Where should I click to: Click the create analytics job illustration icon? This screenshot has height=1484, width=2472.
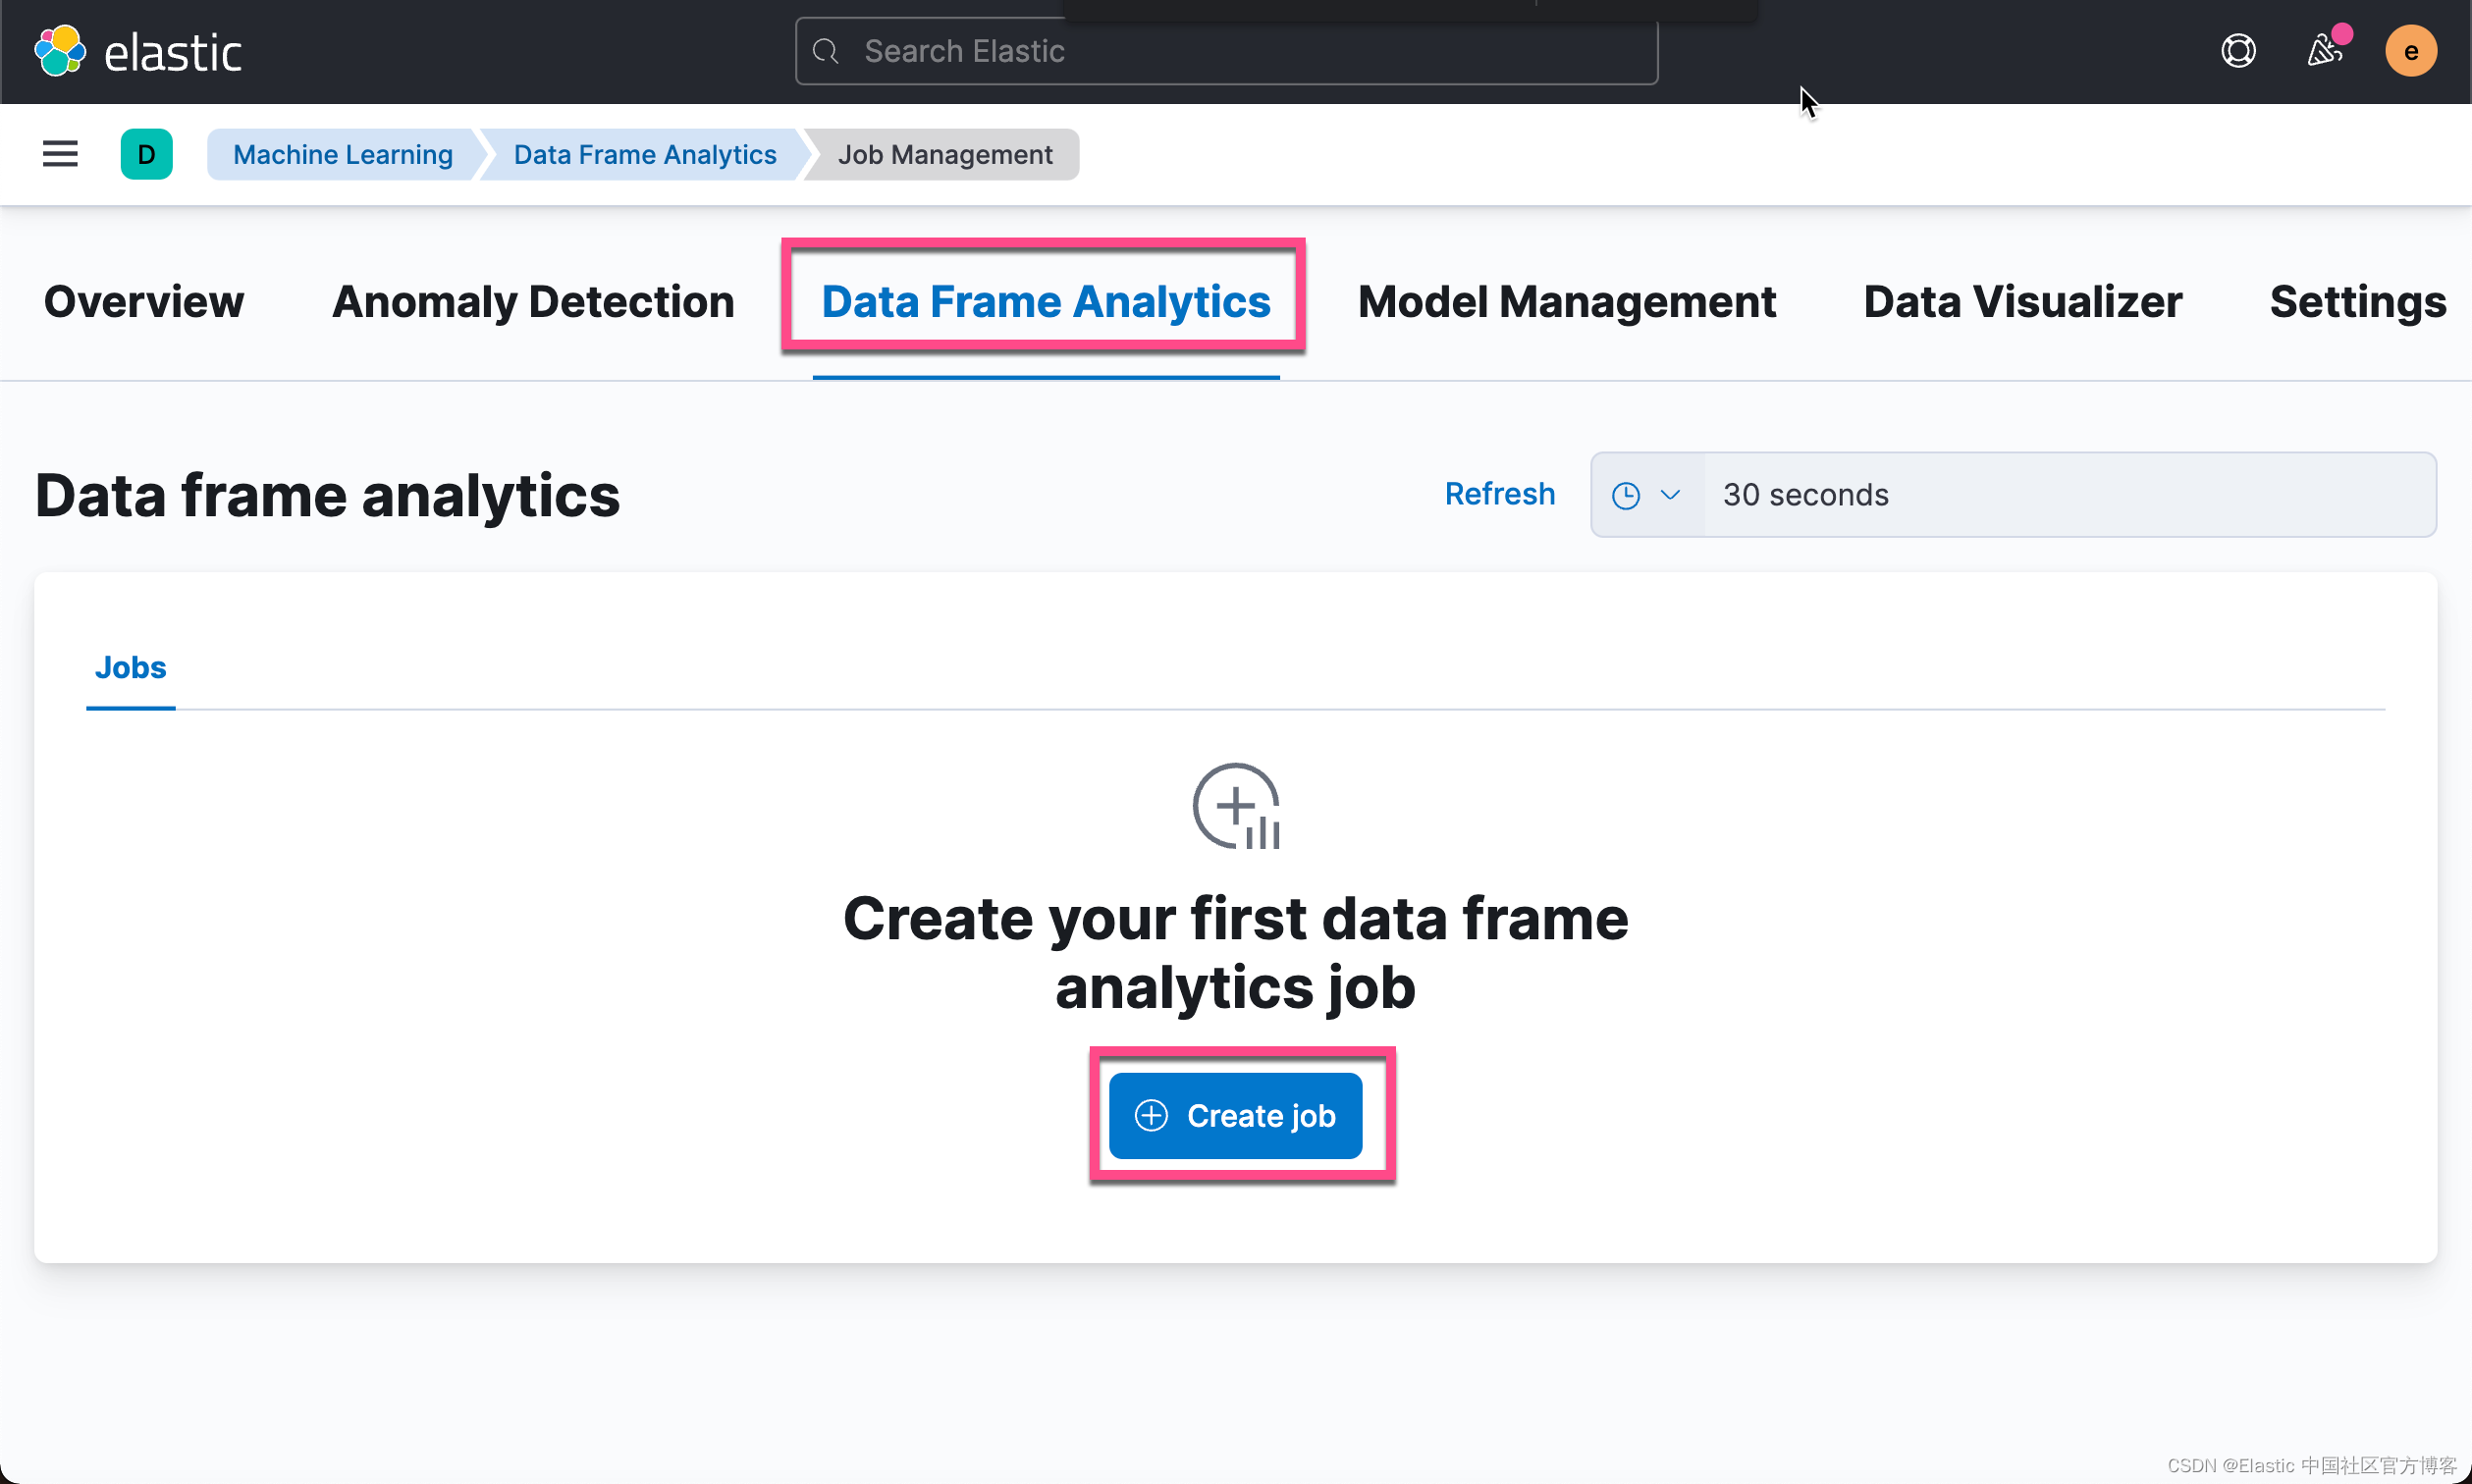[x=1236, y=806]
